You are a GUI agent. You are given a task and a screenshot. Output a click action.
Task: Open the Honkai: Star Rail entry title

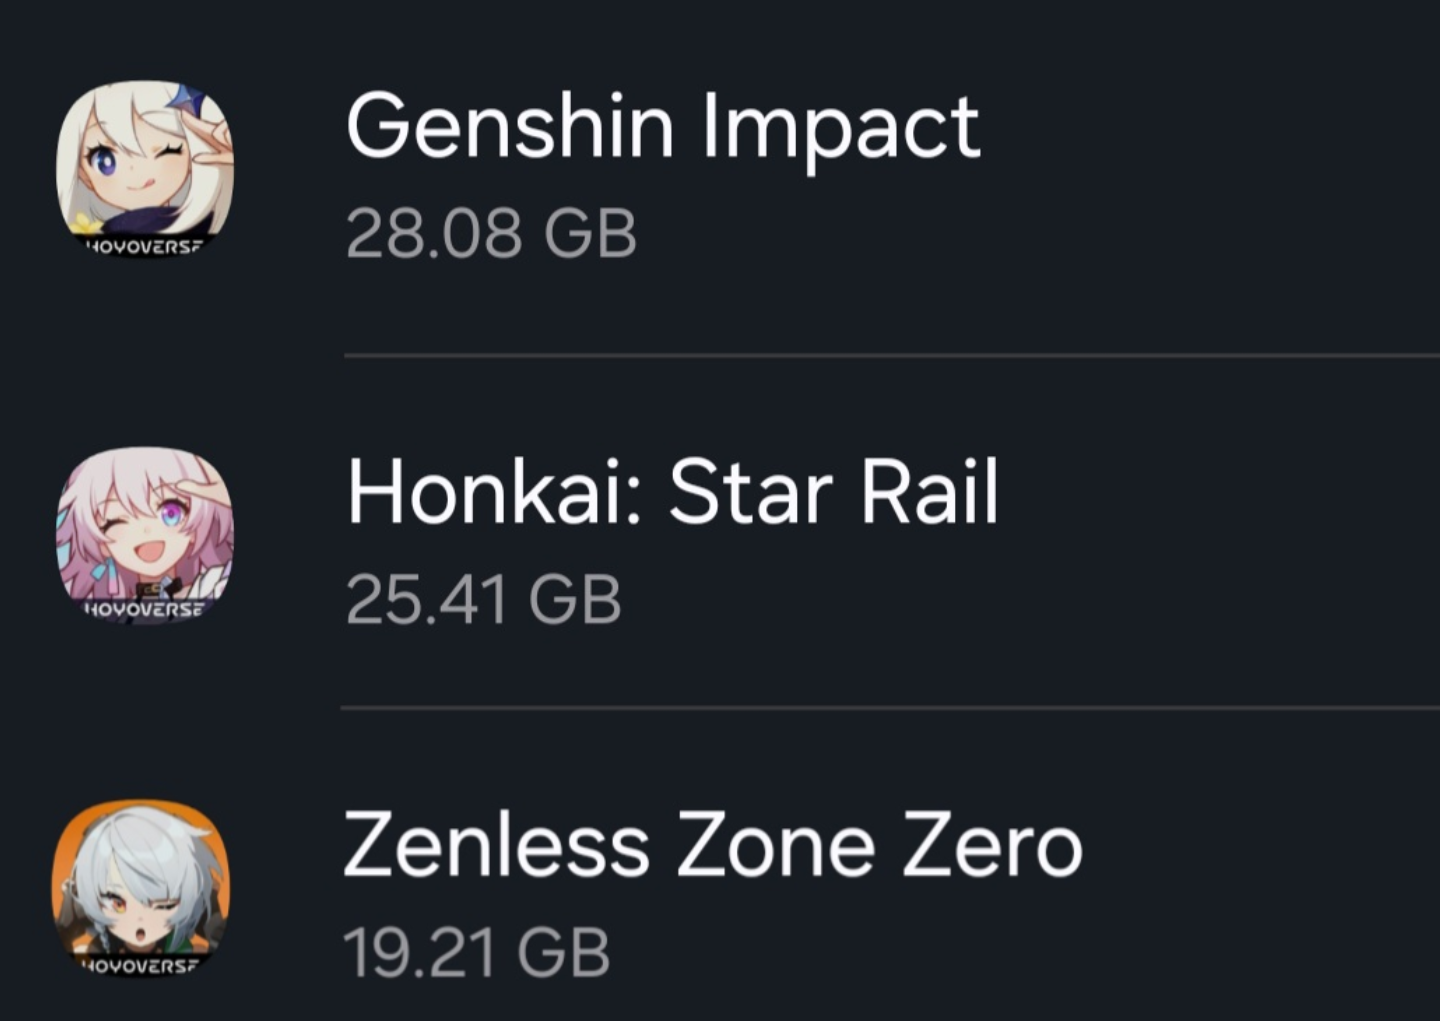point(672,492)
